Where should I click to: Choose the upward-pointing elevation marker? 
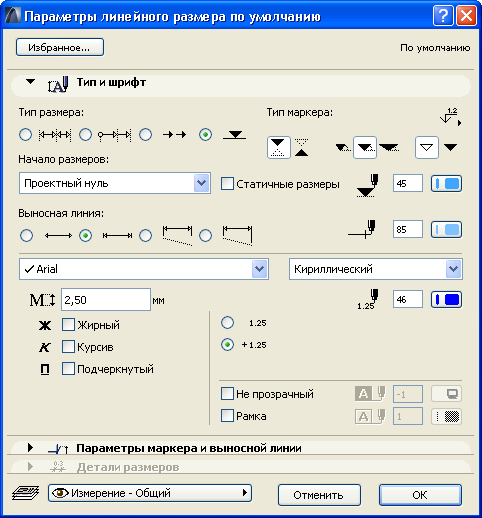click(x=302, y=148)
